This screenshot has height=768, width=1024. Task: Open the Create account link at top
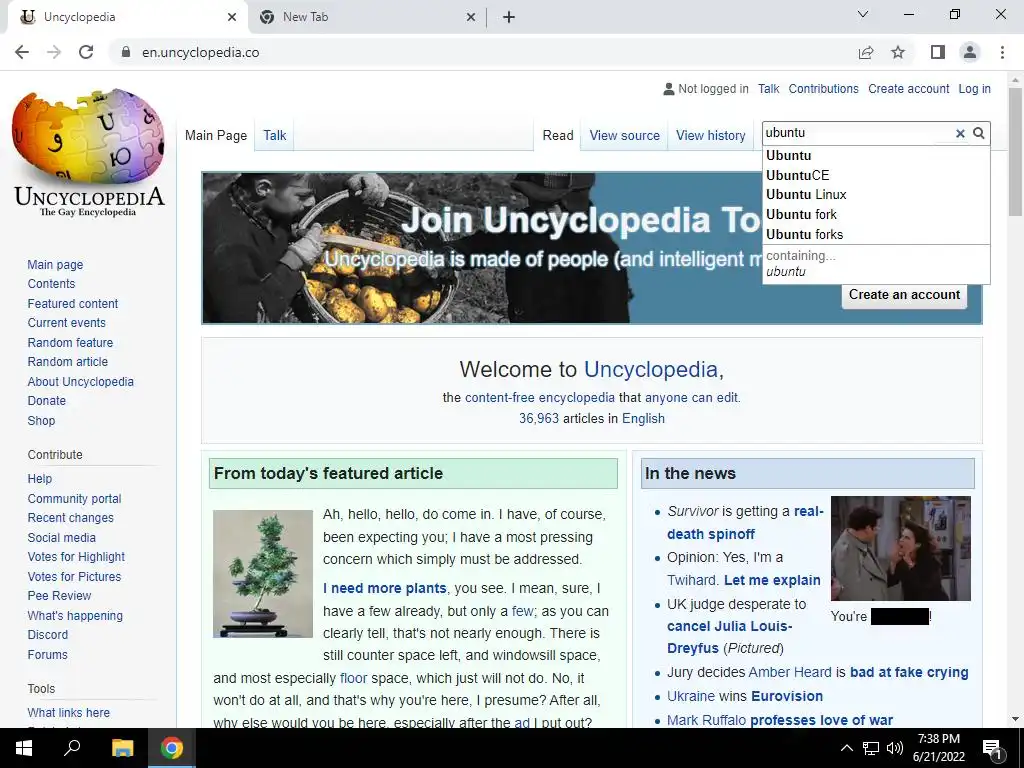(x=908, y=89)
